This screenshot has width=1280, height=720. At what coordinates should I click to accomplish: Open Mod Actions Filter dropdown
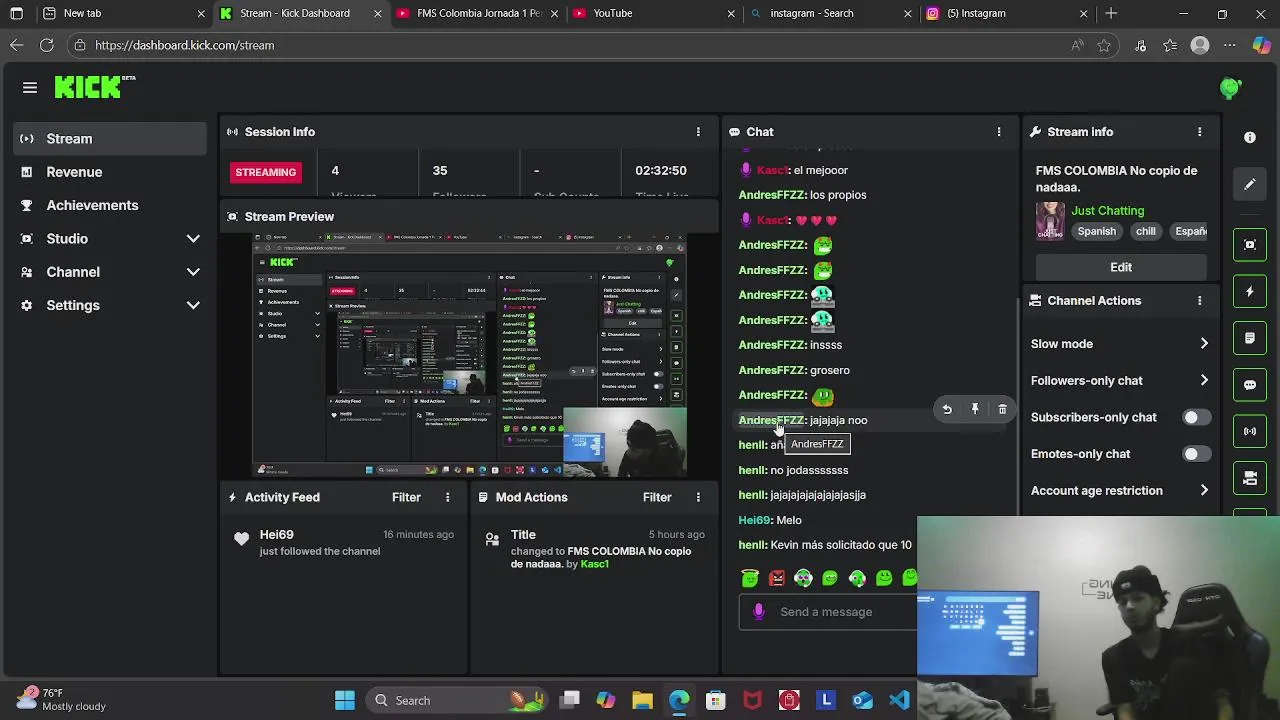657,497
